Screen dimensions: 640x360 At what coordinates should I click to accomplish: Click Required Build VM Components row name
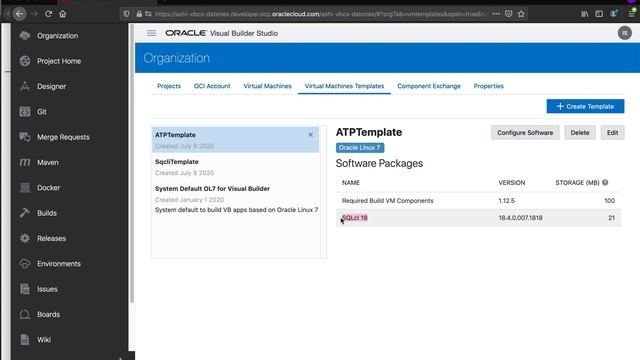[387, 201]
